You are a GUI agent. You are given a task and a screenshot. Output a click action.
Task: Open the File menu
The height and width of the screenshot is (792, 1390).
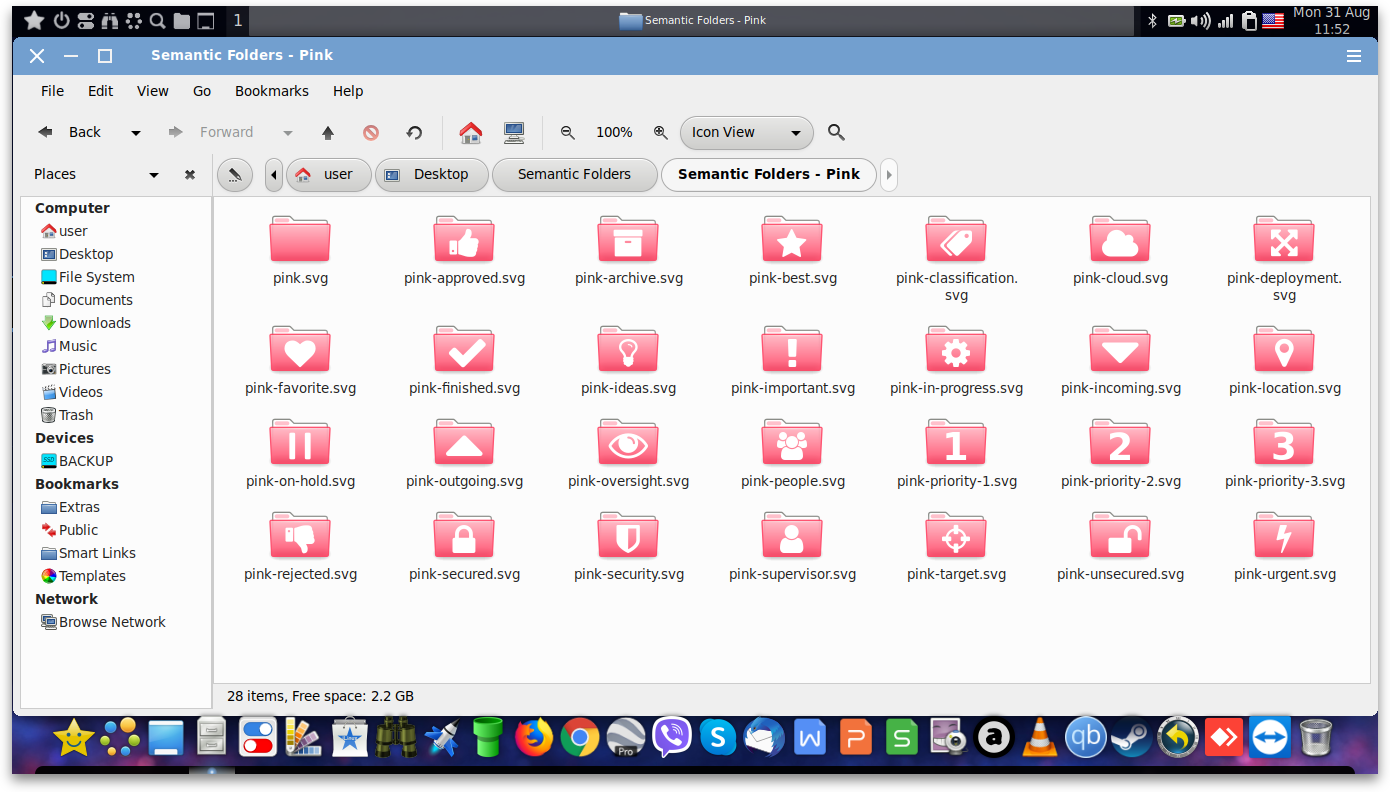pos(52,91)
